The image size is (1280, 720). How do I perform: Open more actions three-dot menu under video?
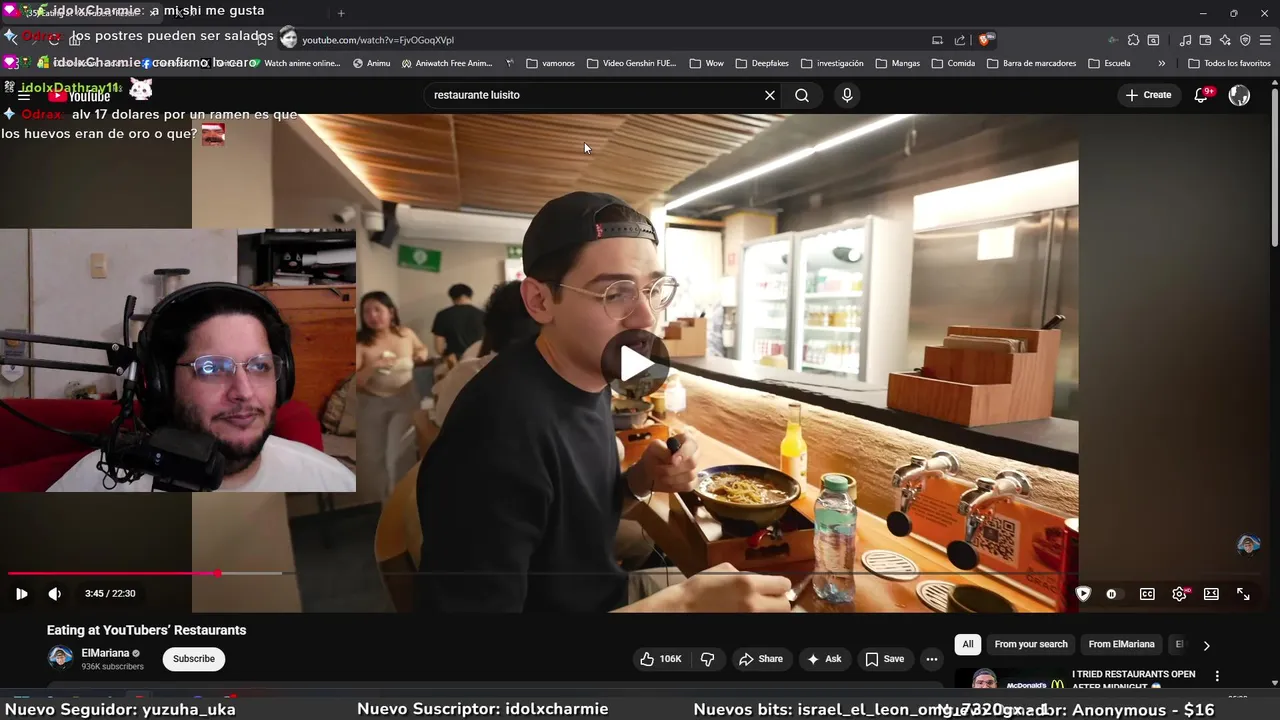tap(932, 659)
